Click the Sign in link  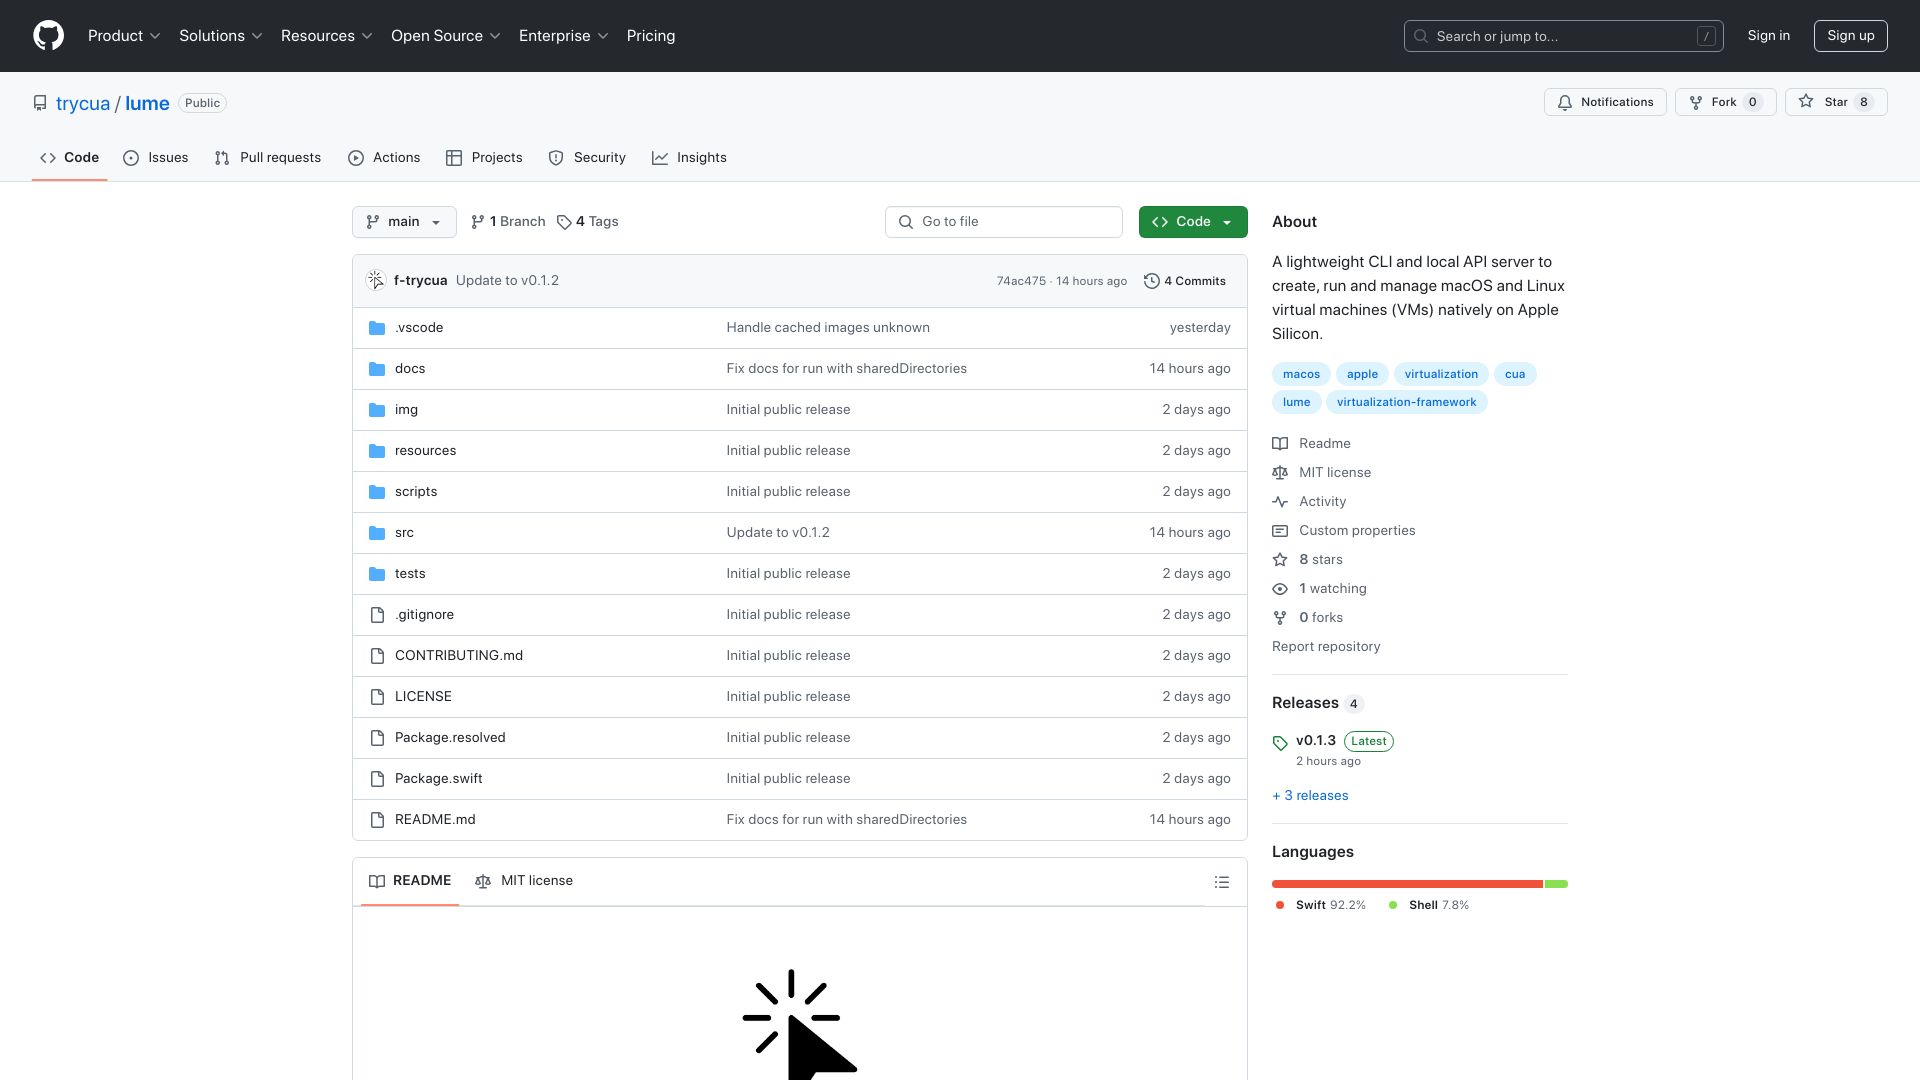1769,36
